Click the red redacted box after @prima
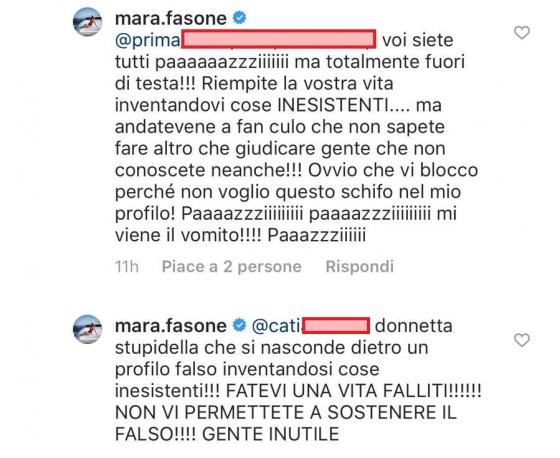This screenshot has width=560, height=458. (x=279, y=39)
